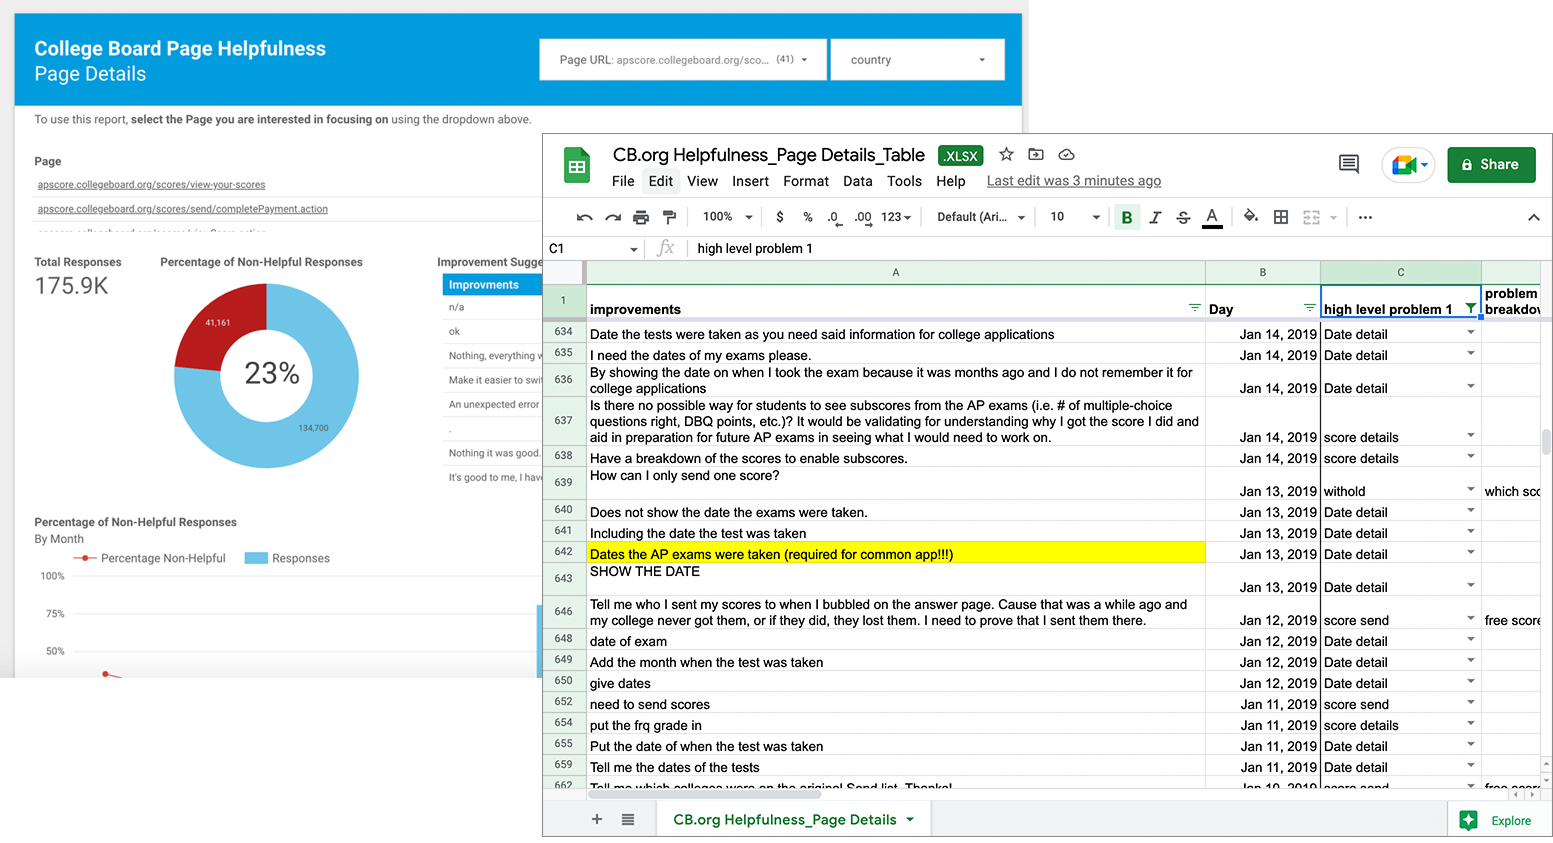
Task: Select row 637 header
Action: click(x=564, y=420)
